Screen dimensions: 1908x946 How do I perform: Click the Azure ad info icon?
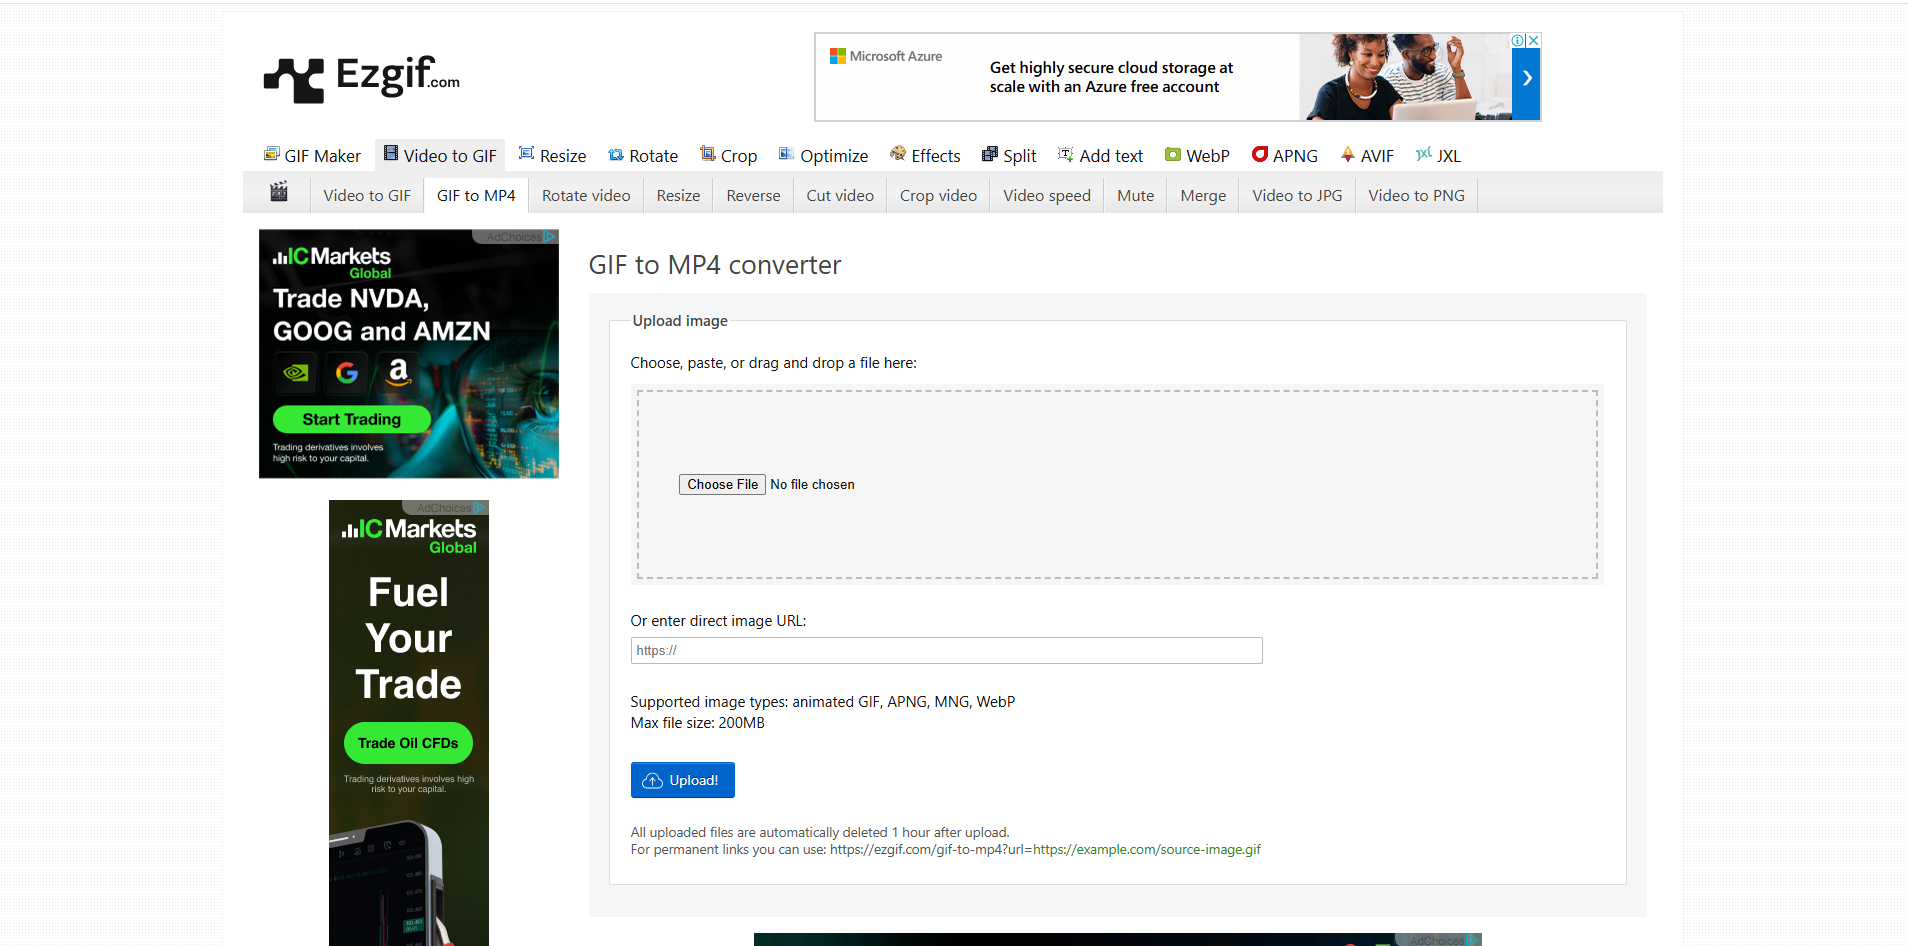(x=1518, y=41)
